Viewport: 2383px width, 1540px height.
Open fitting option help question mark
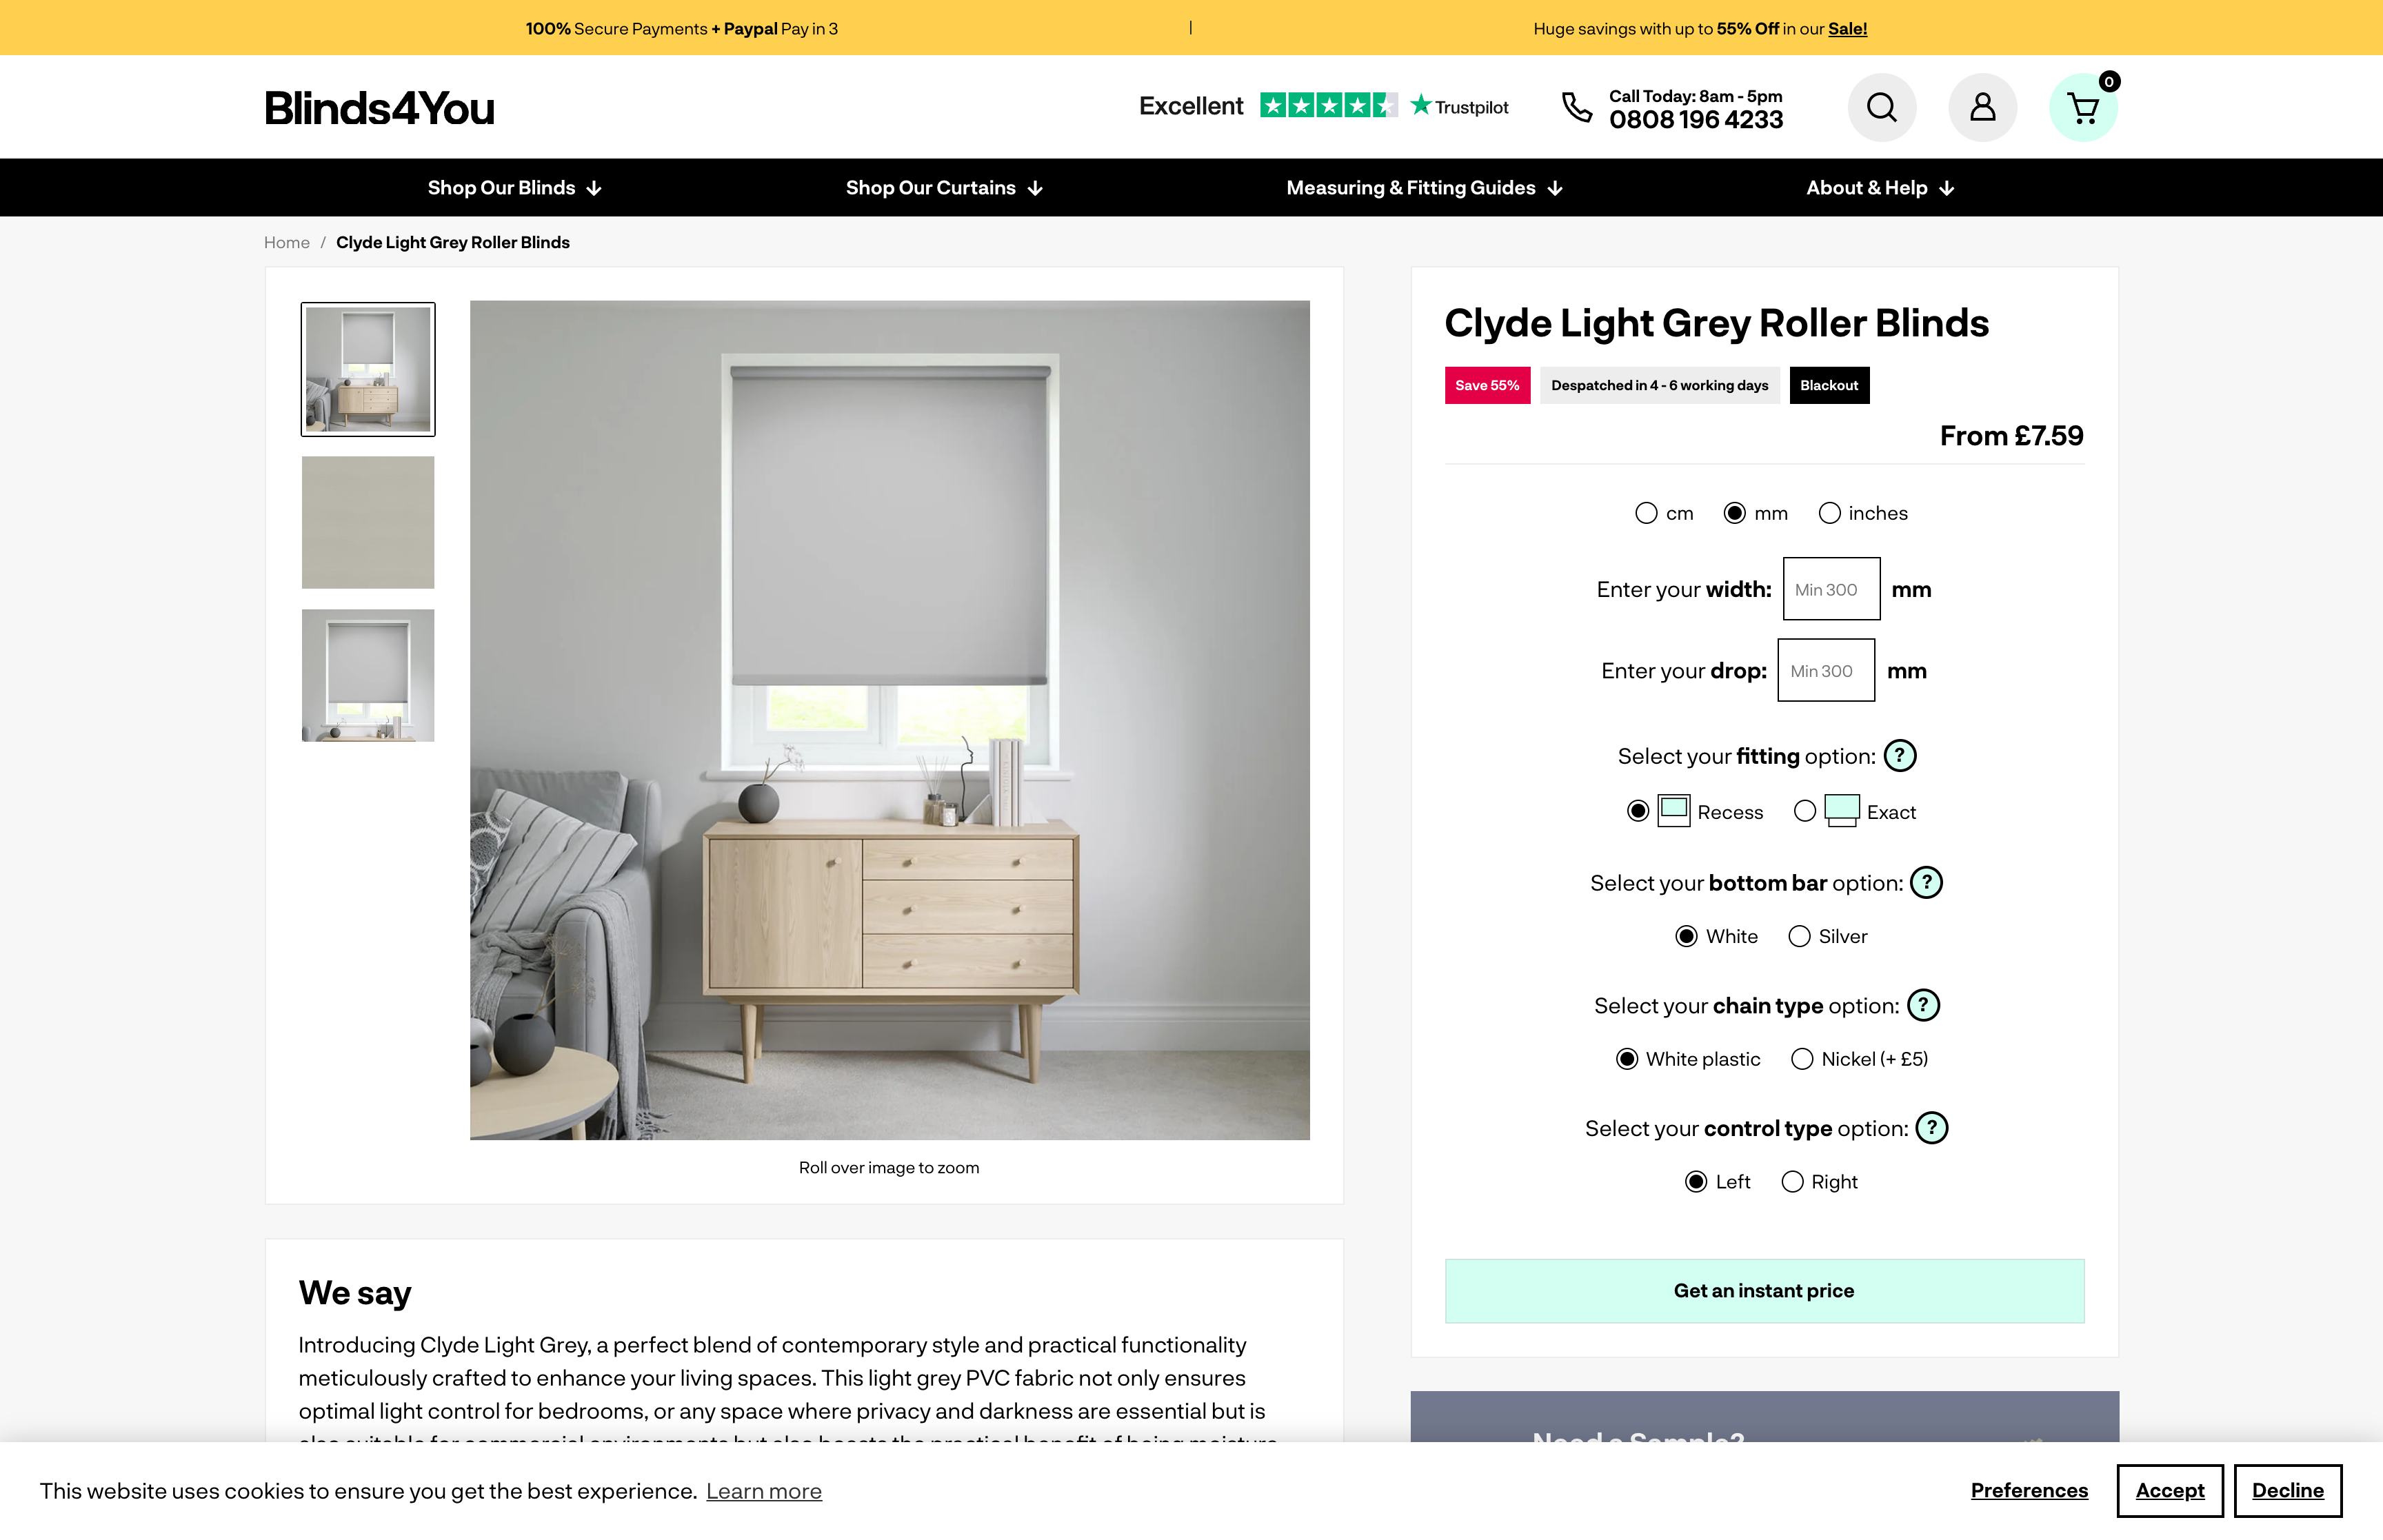1899,756
